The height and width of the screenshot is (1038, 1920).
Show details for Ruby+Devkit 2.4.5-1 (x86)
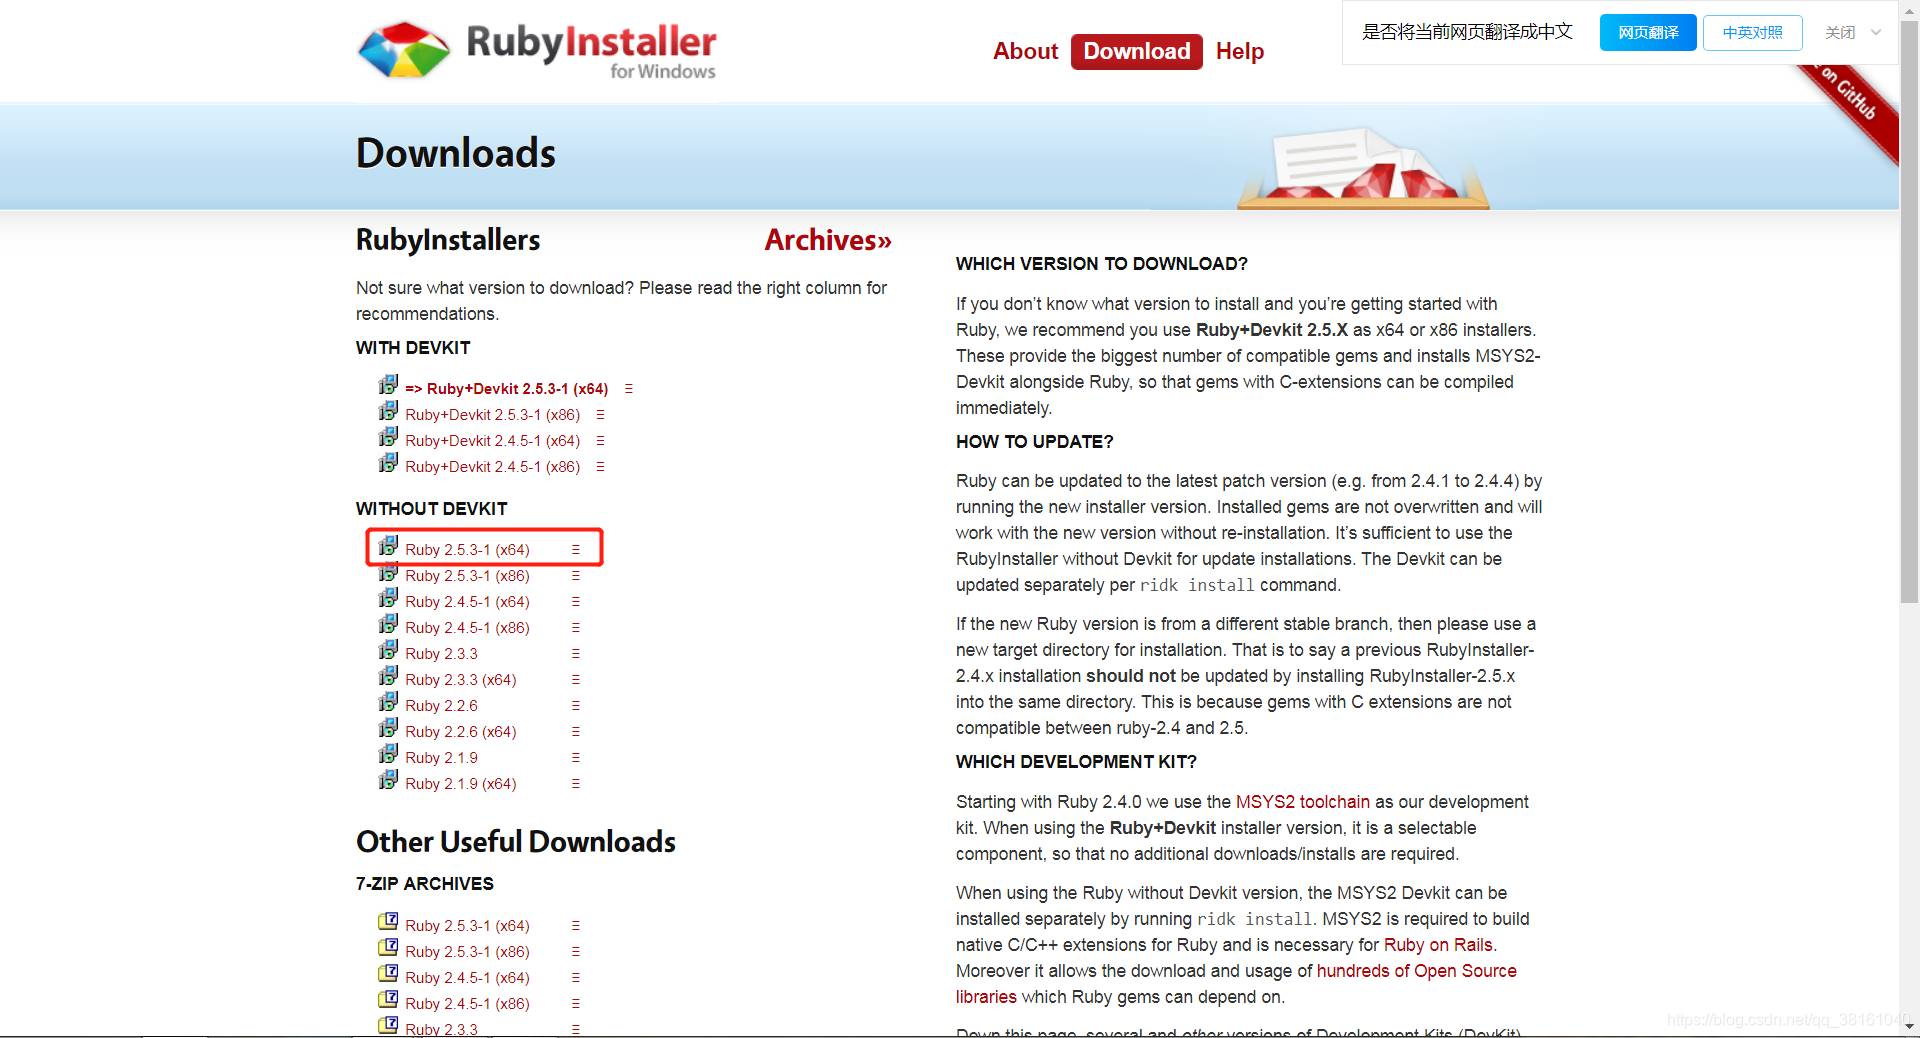[x=600, y=467]
